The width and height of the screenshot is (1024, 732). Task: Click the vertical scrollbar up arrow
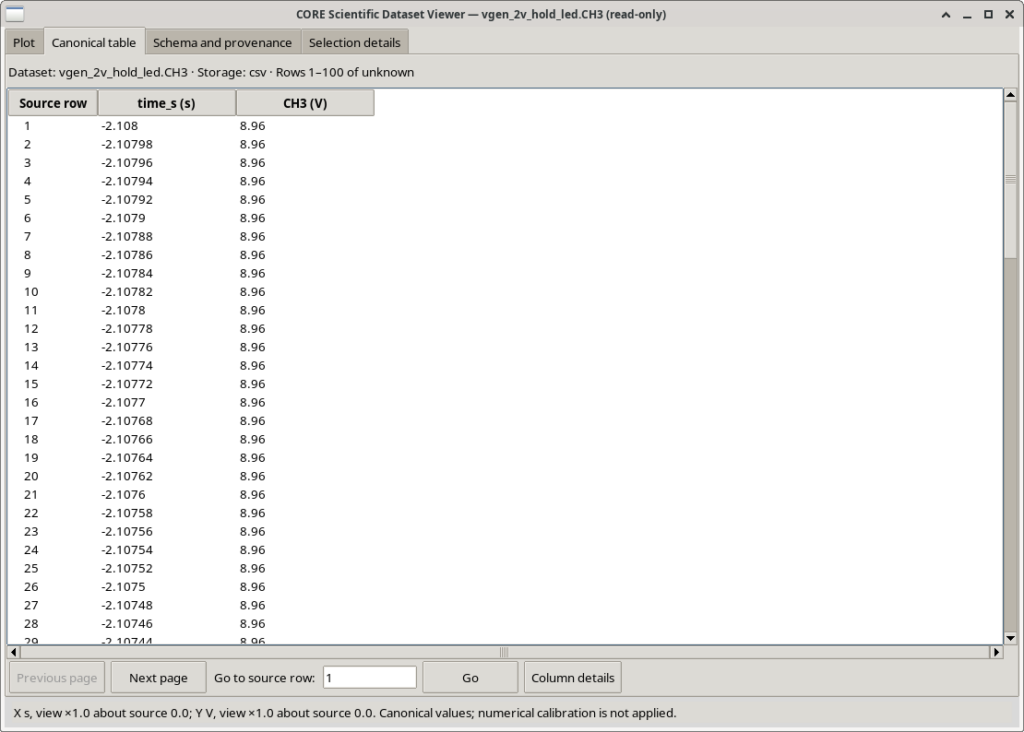[x=1010, y=95]
